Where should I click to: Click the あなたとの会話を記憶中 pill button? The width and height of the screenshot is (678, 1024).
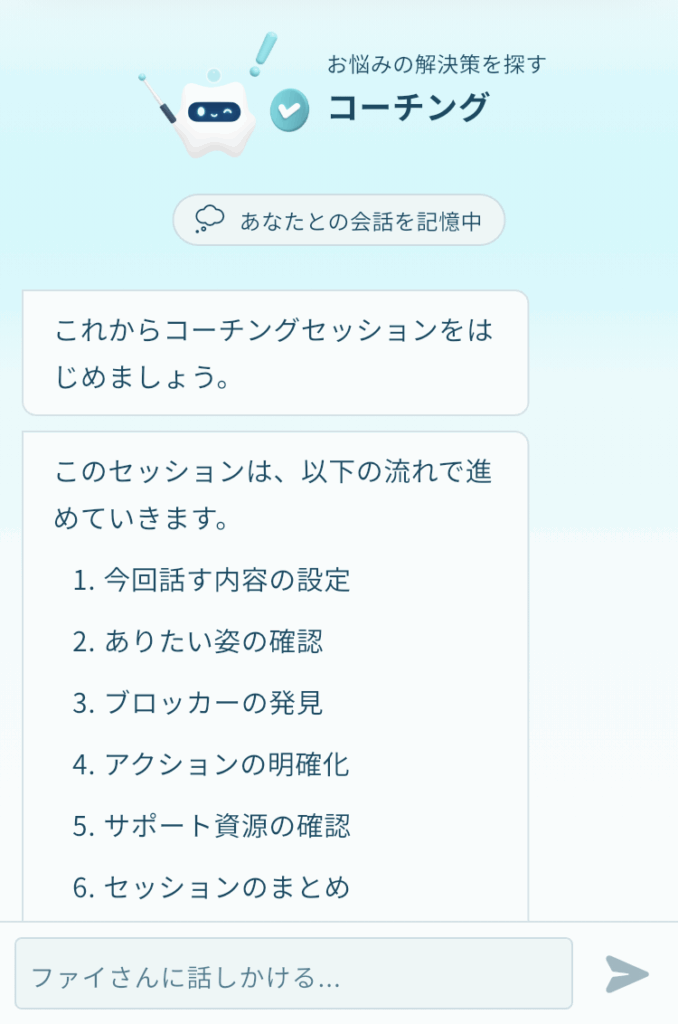click(x=338, y=220)
